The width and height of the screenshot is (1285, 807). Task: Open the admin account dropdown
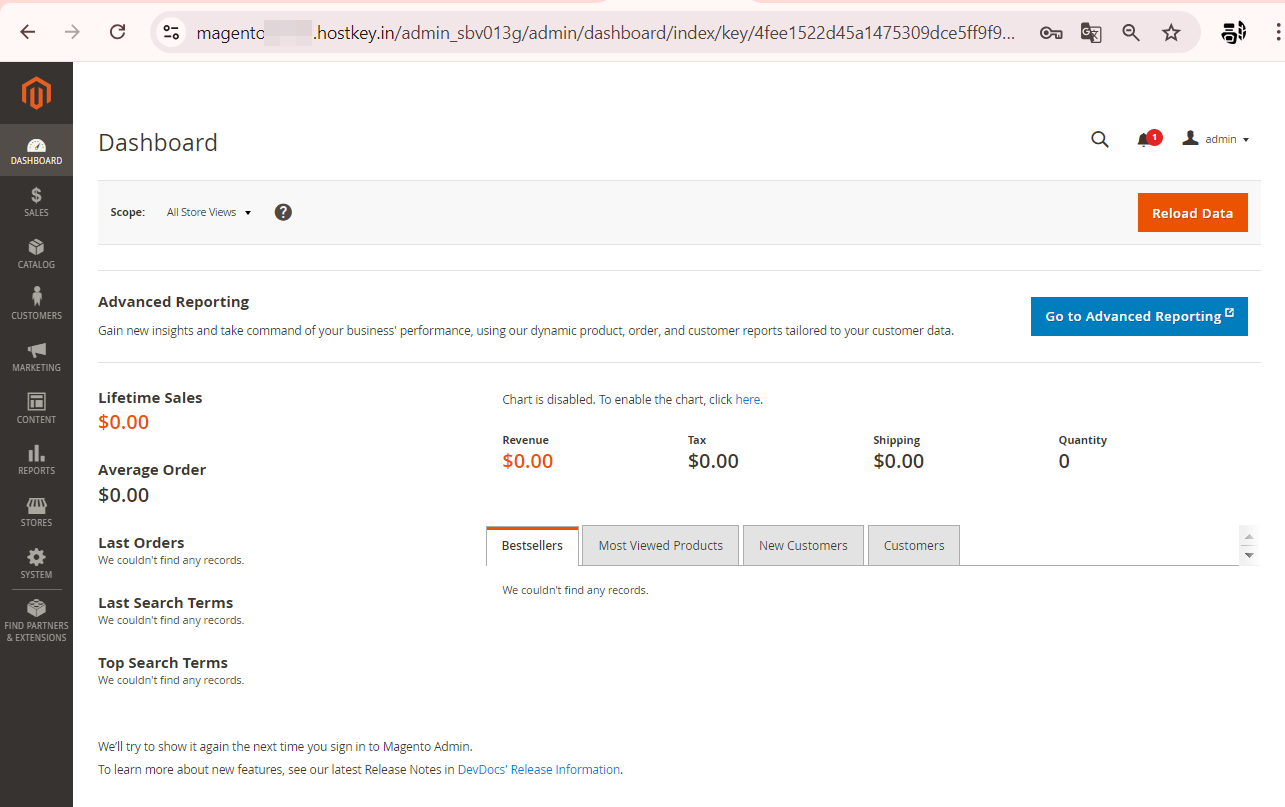coord(1216,140)
